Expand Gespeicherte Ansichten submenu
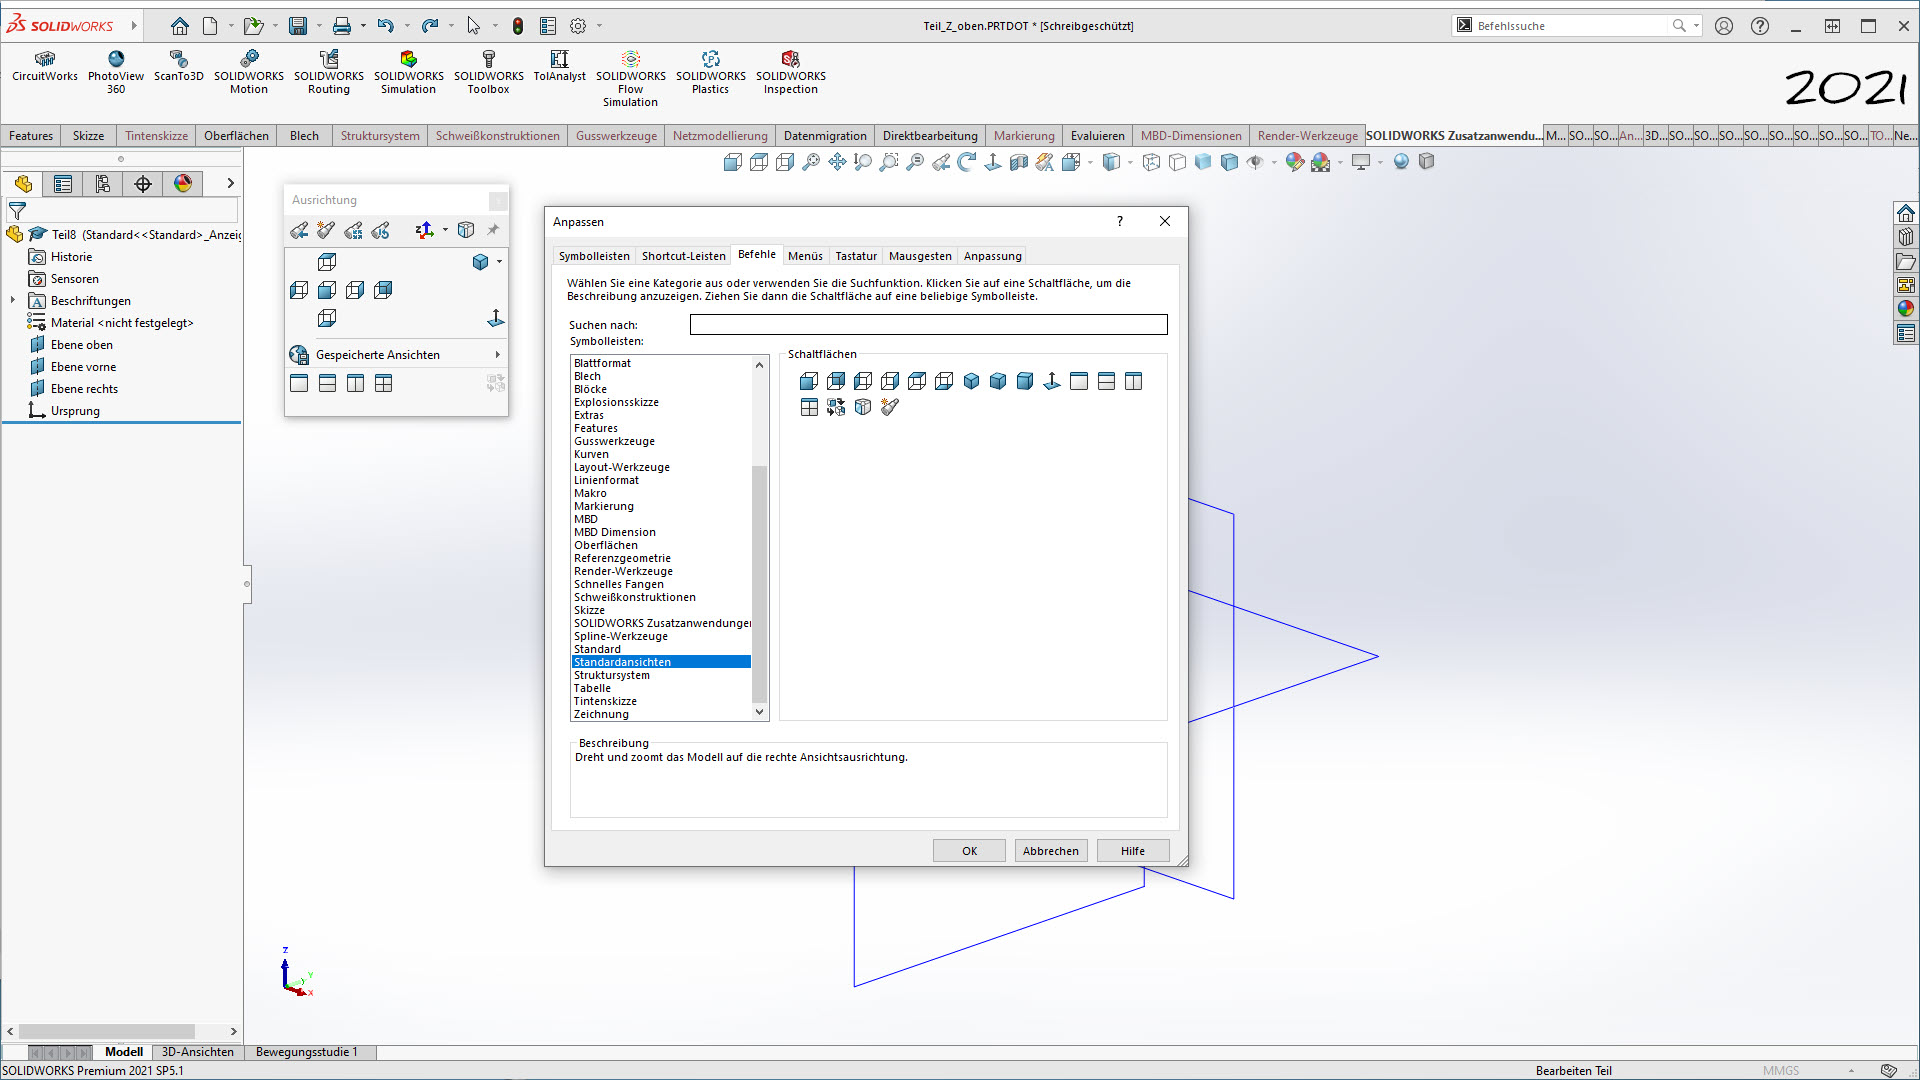Viewport: 1920px width, 1080px height. click(x=497, y=355)
